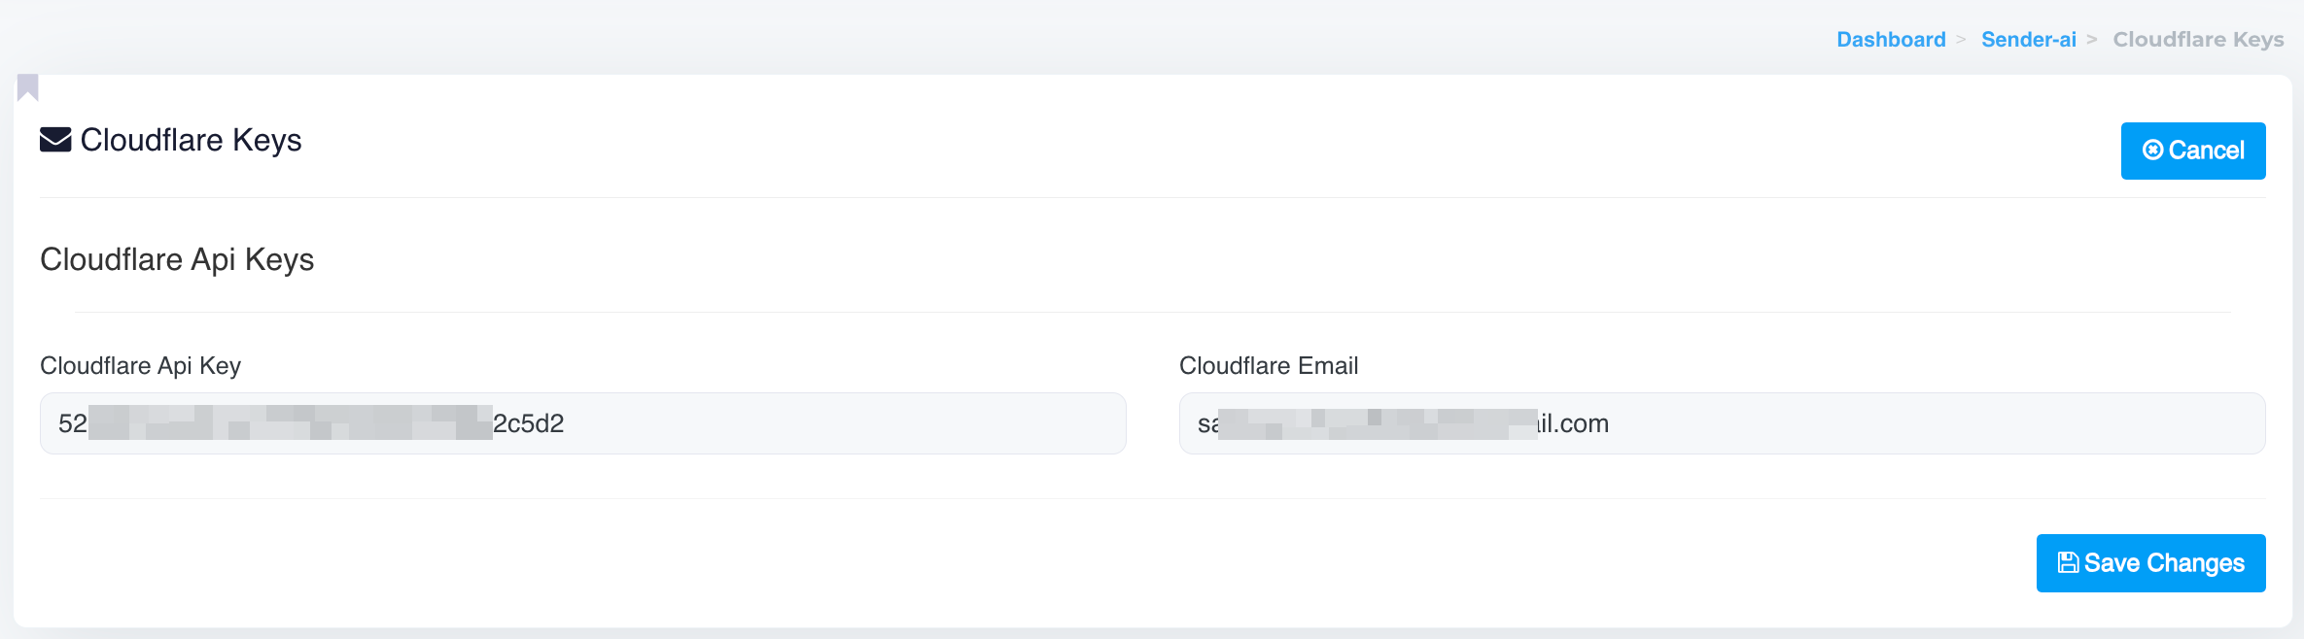Place cursor at the "52" starting the API key
The width and height of the screenshot is (2304, 639).
72,424
